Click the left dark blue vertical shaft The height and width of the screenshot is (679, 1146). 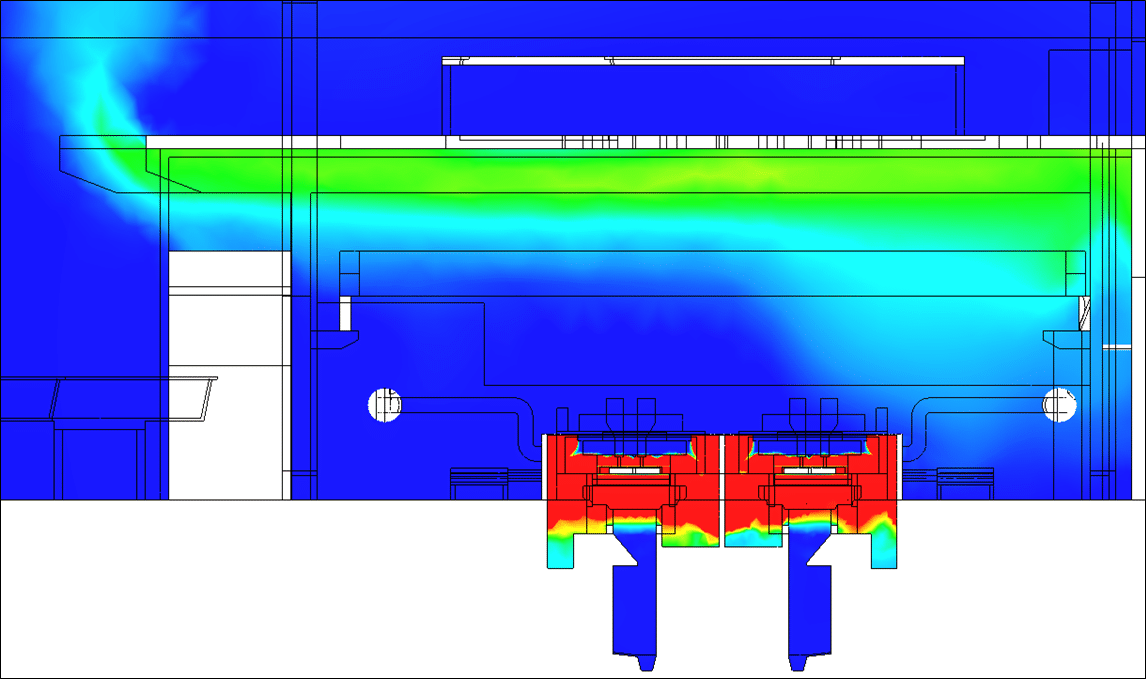635,610
